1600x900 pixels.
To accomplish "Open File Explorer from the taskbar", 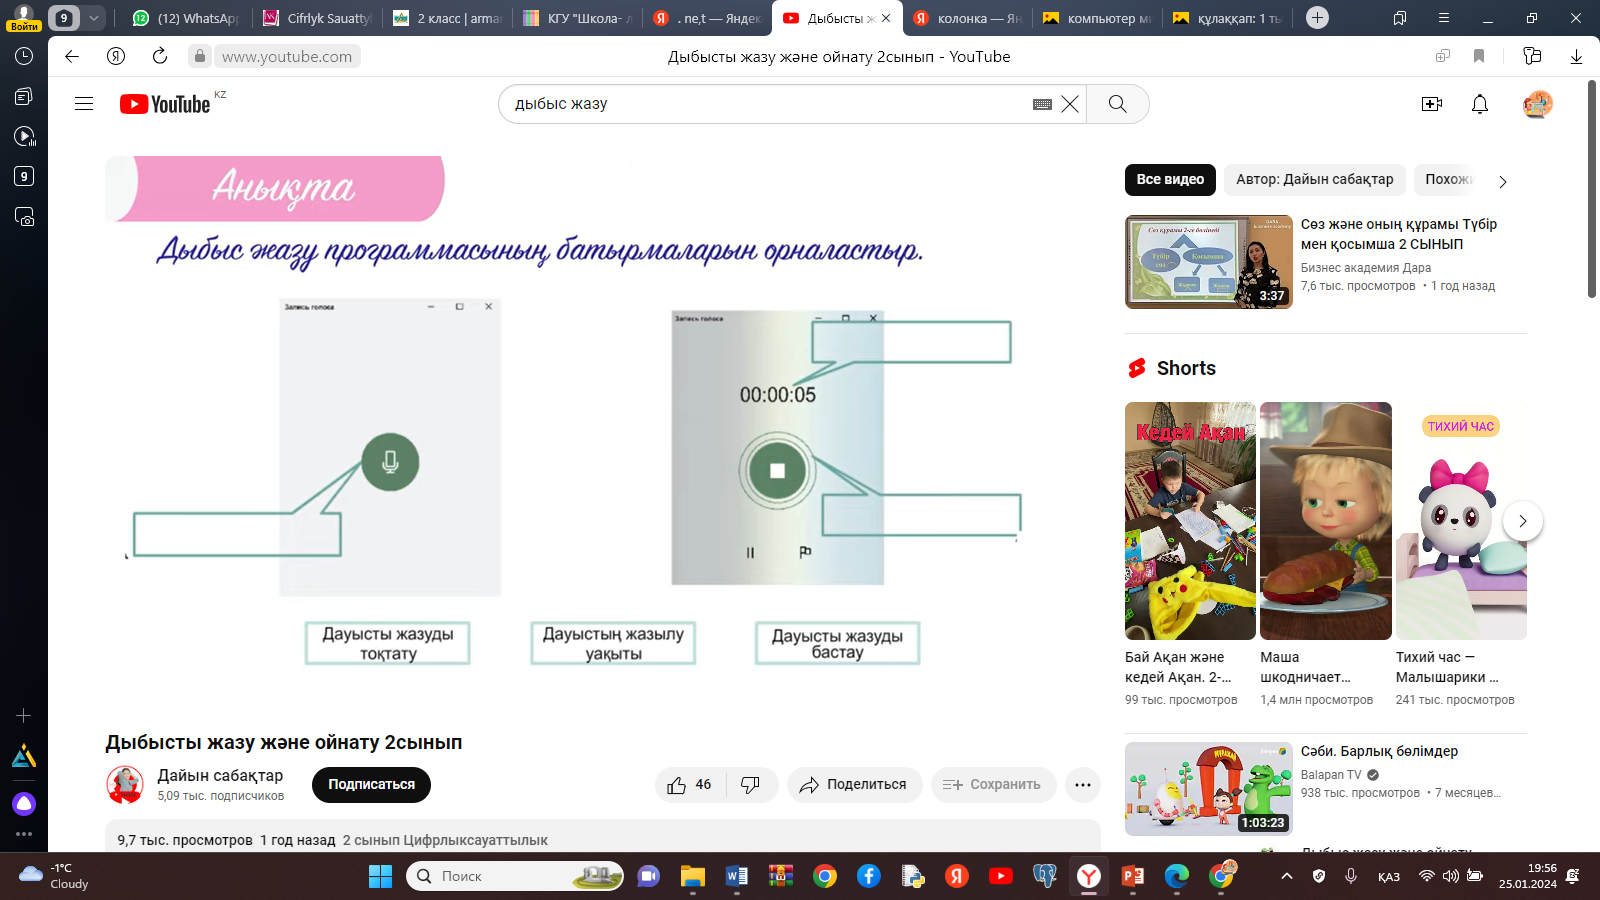I will [693, 877].
